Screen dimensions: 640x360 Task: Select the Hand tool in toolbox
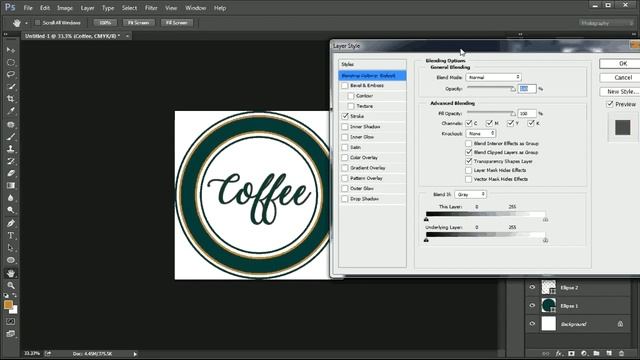click(x=11, y=273)
